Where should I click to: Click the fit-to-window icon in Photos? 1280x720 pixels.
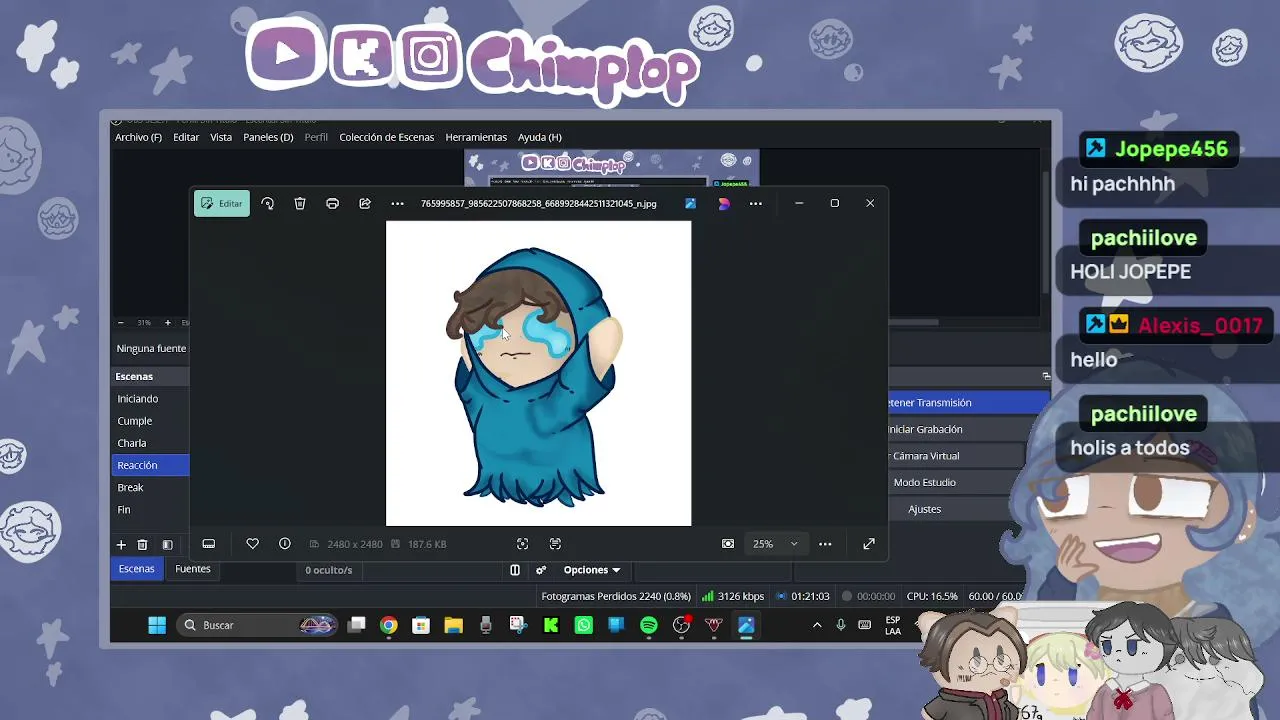pos(728,544)
